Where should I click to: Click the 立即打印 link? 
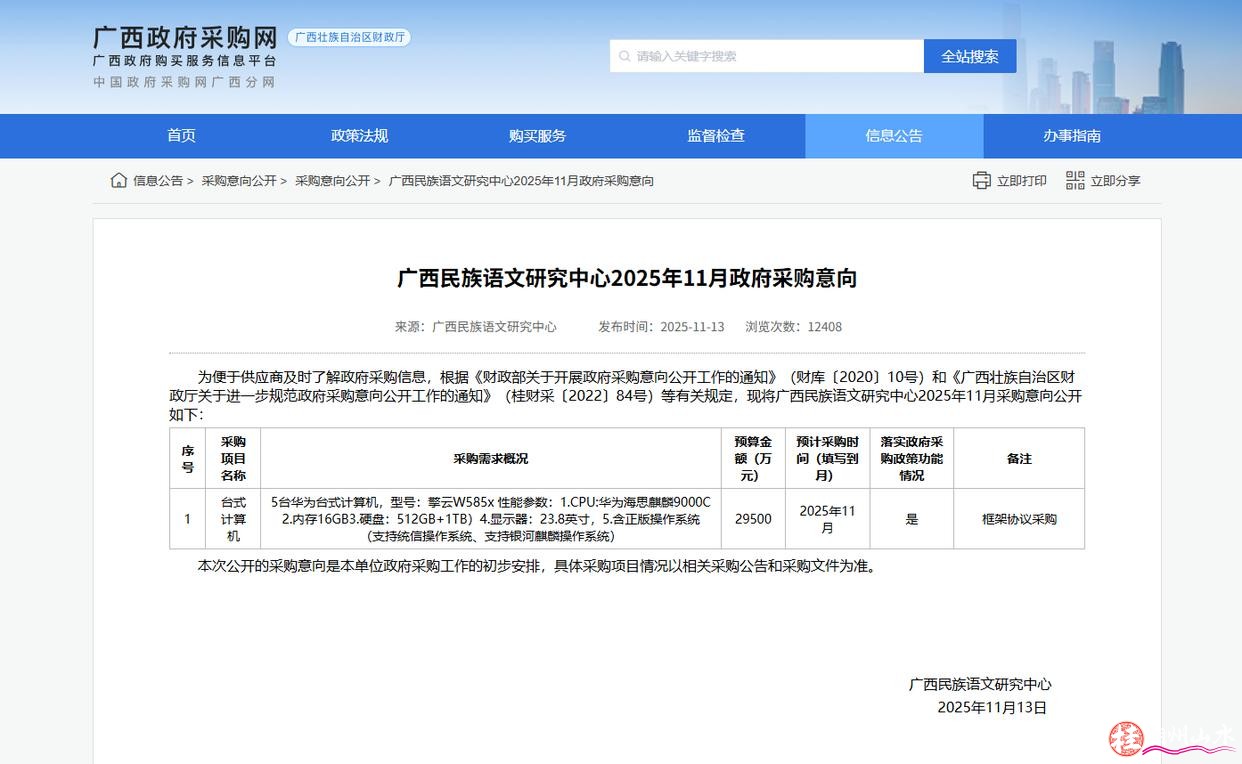[x=1021, y=181]
